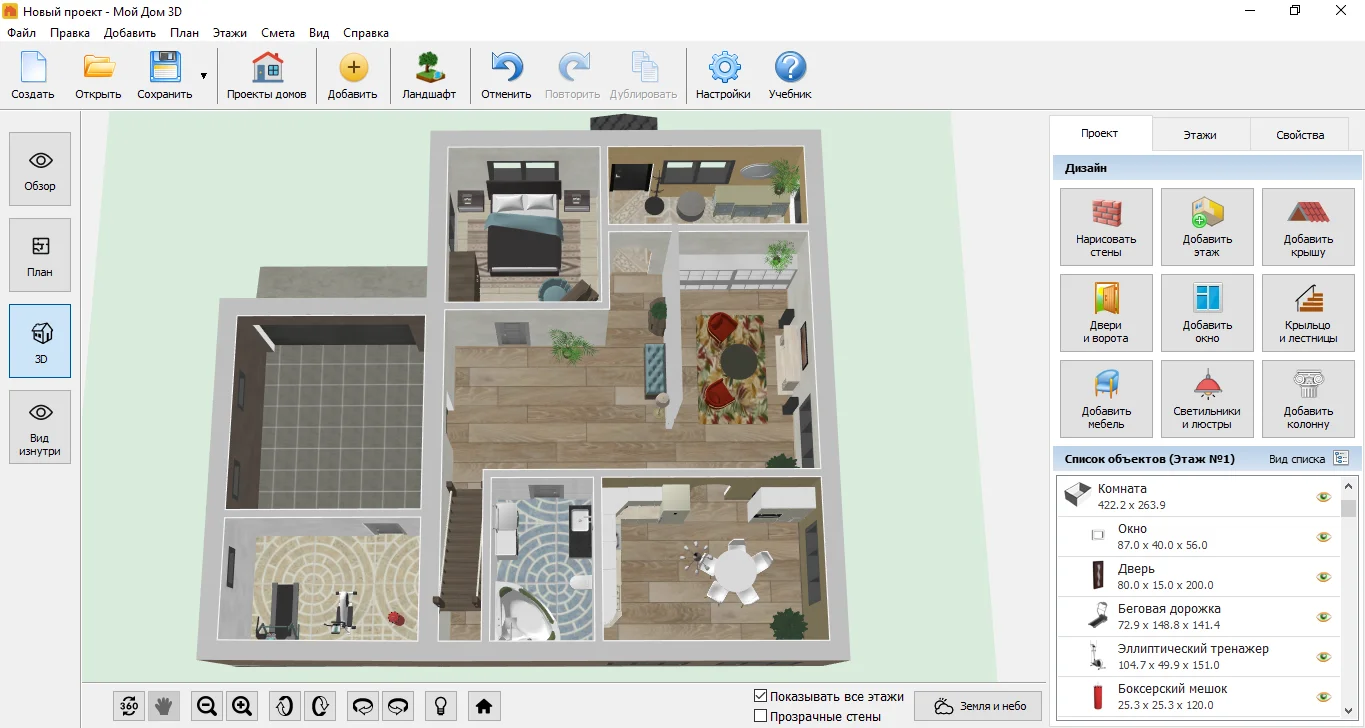Screen dimensions: 1365x728
Task: Click Добавить крышу add roof
Action: [1308, 227]
